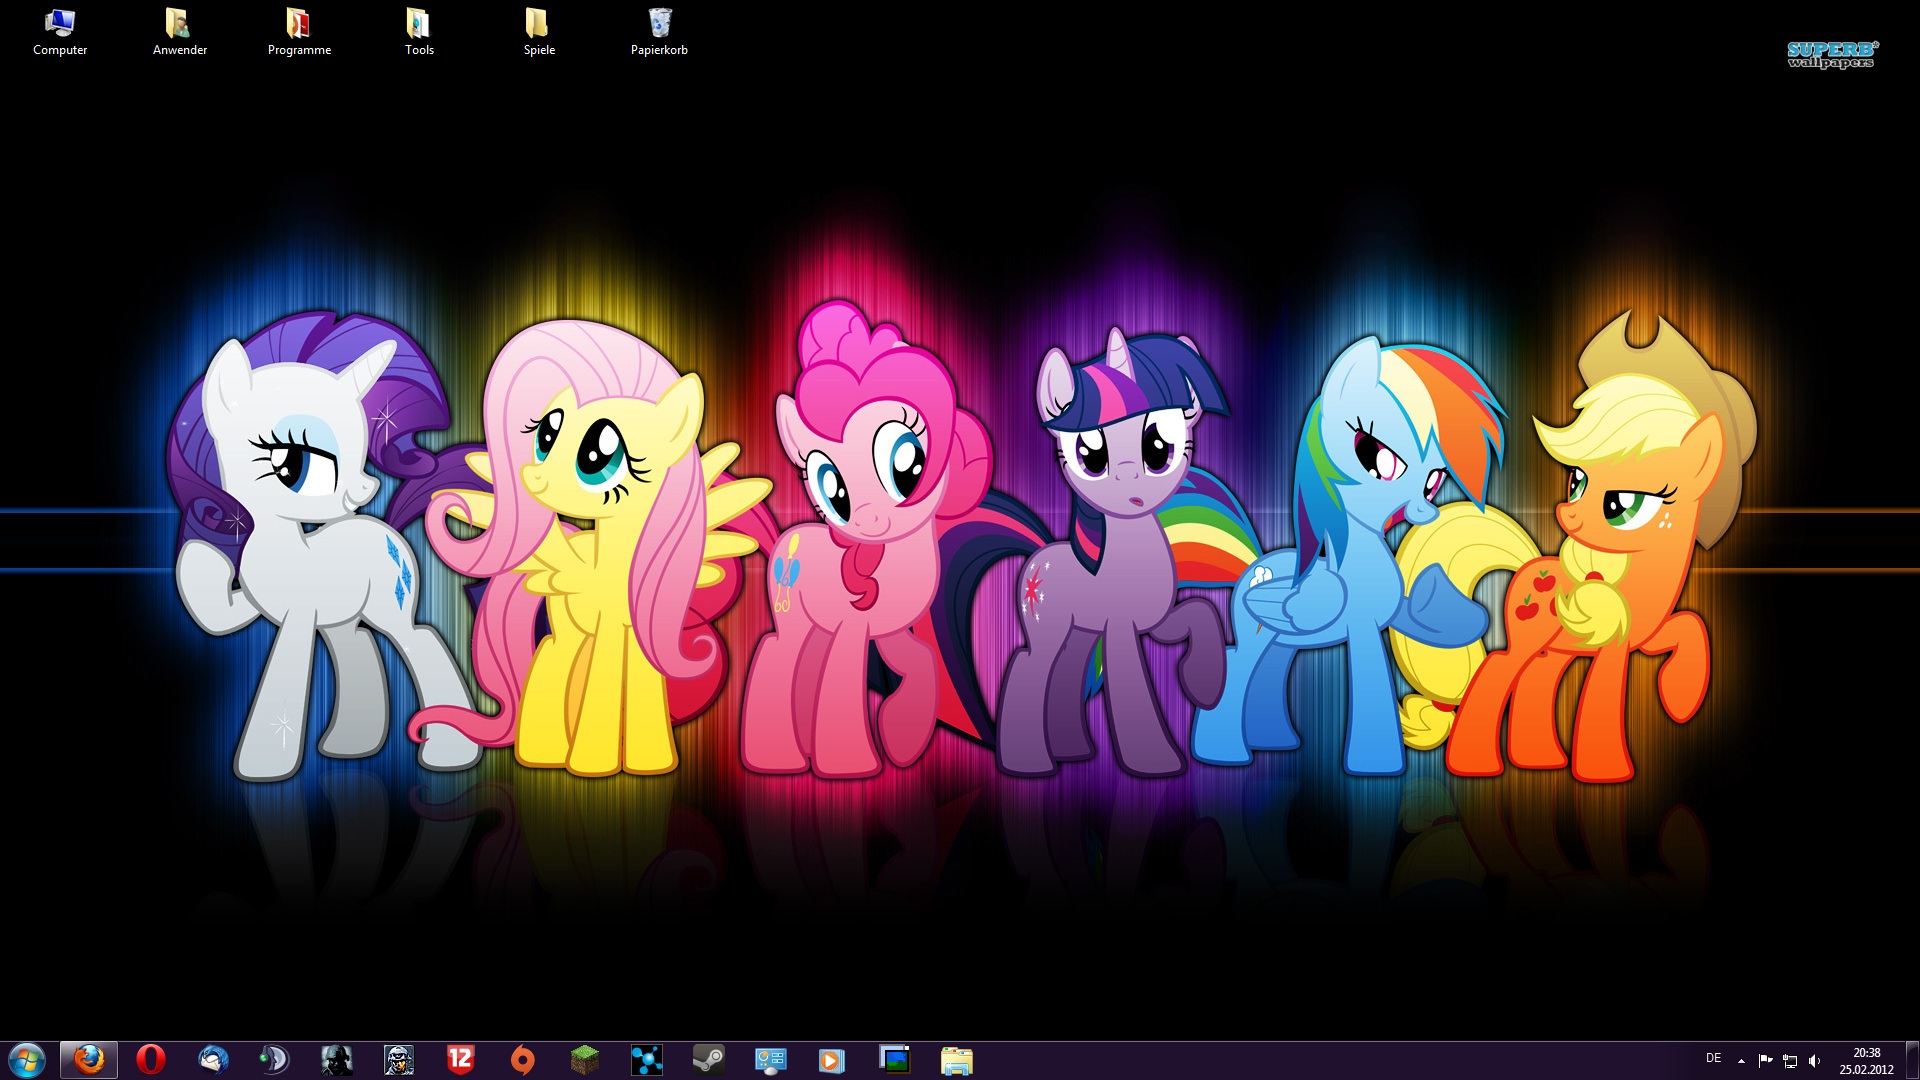
Task: Open the blue molecule network icon
Action: coord(647,1060)
